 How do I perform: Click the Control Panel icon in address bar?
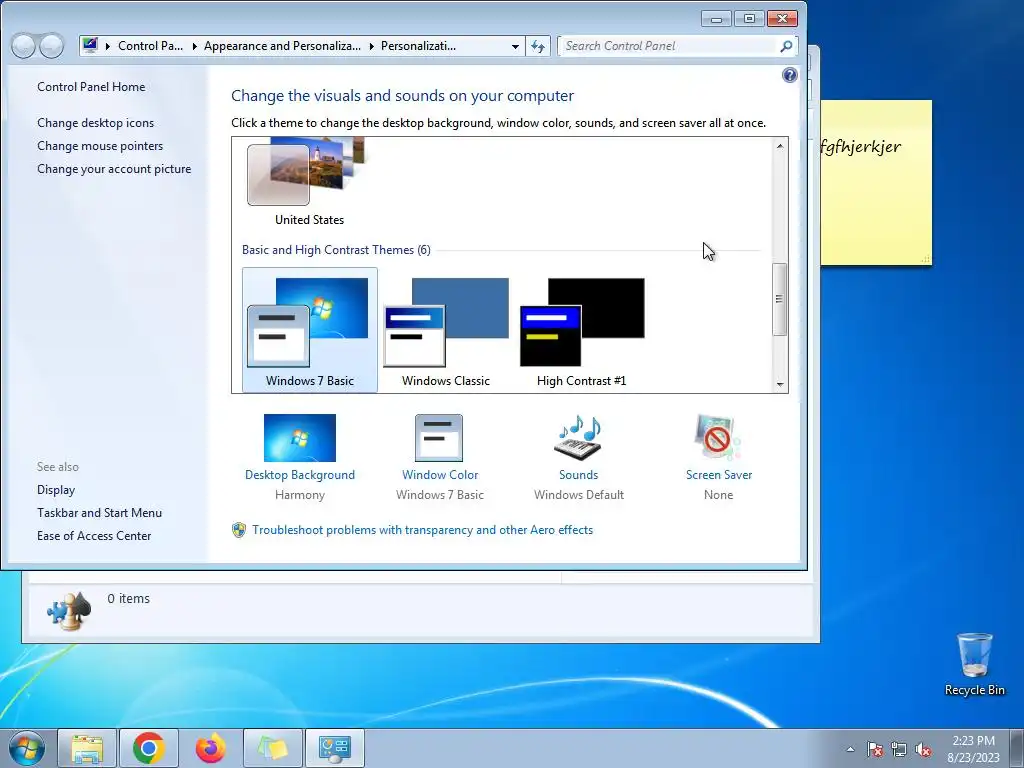[x=91, y=46]
